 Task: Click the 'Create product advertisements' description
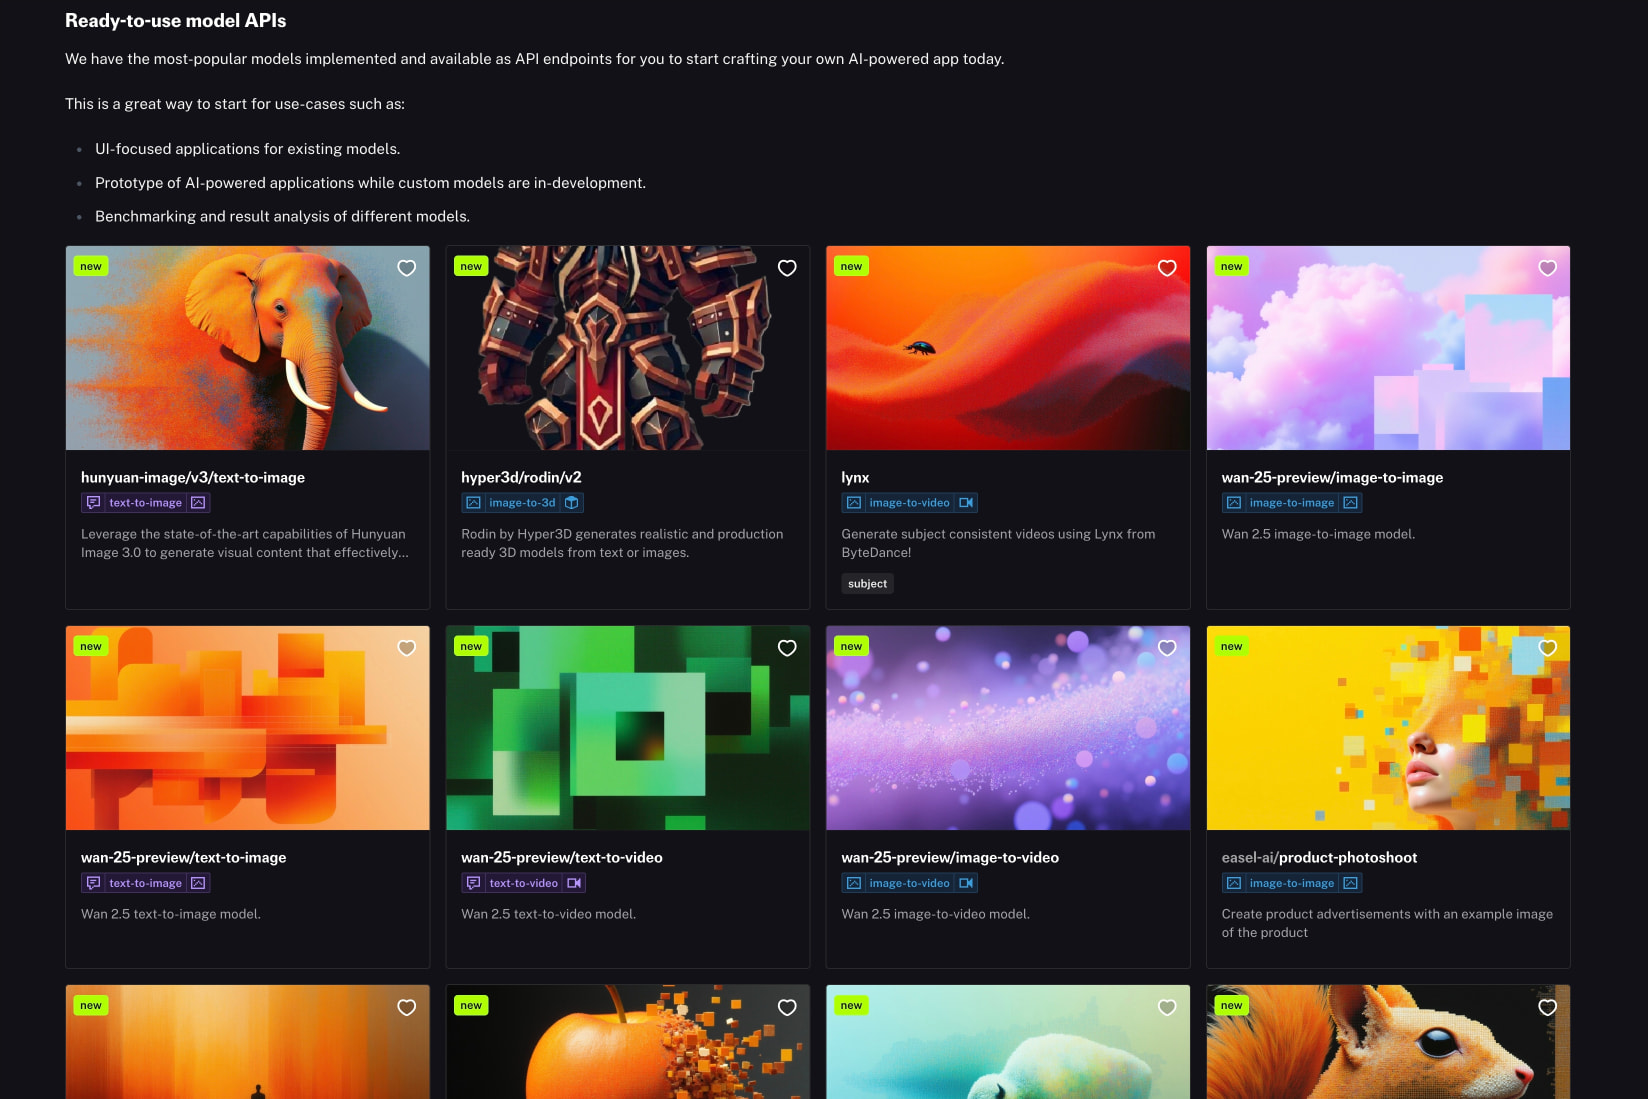[x=1387, y=923]
